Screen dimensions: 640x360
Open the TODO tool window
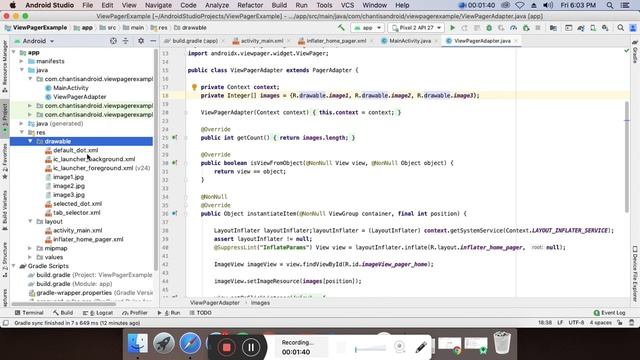pyautogui.click(x=200, y=313)
